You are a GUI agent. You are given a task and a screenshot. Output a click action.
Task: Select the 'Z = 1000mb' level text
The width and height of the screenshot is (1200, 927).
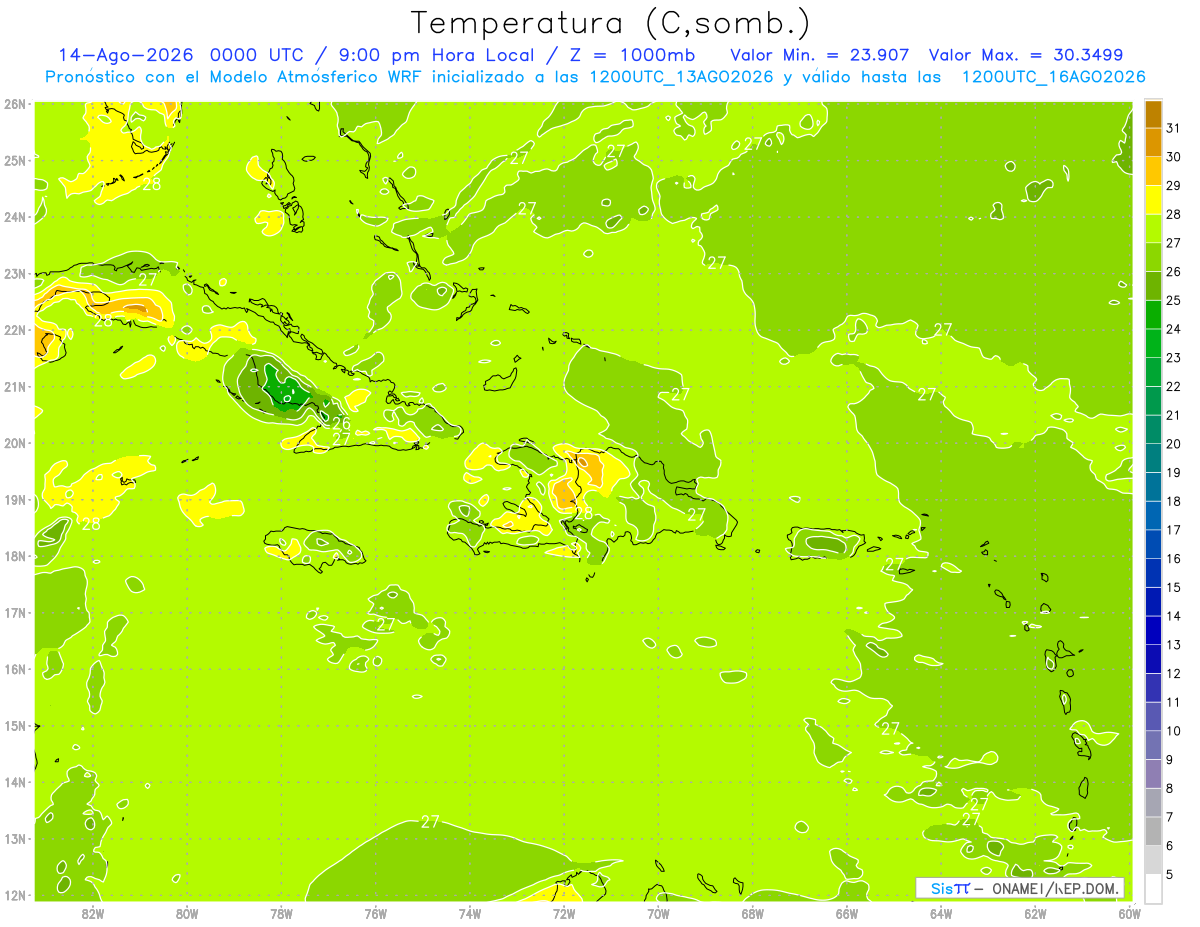coord(634,55)
